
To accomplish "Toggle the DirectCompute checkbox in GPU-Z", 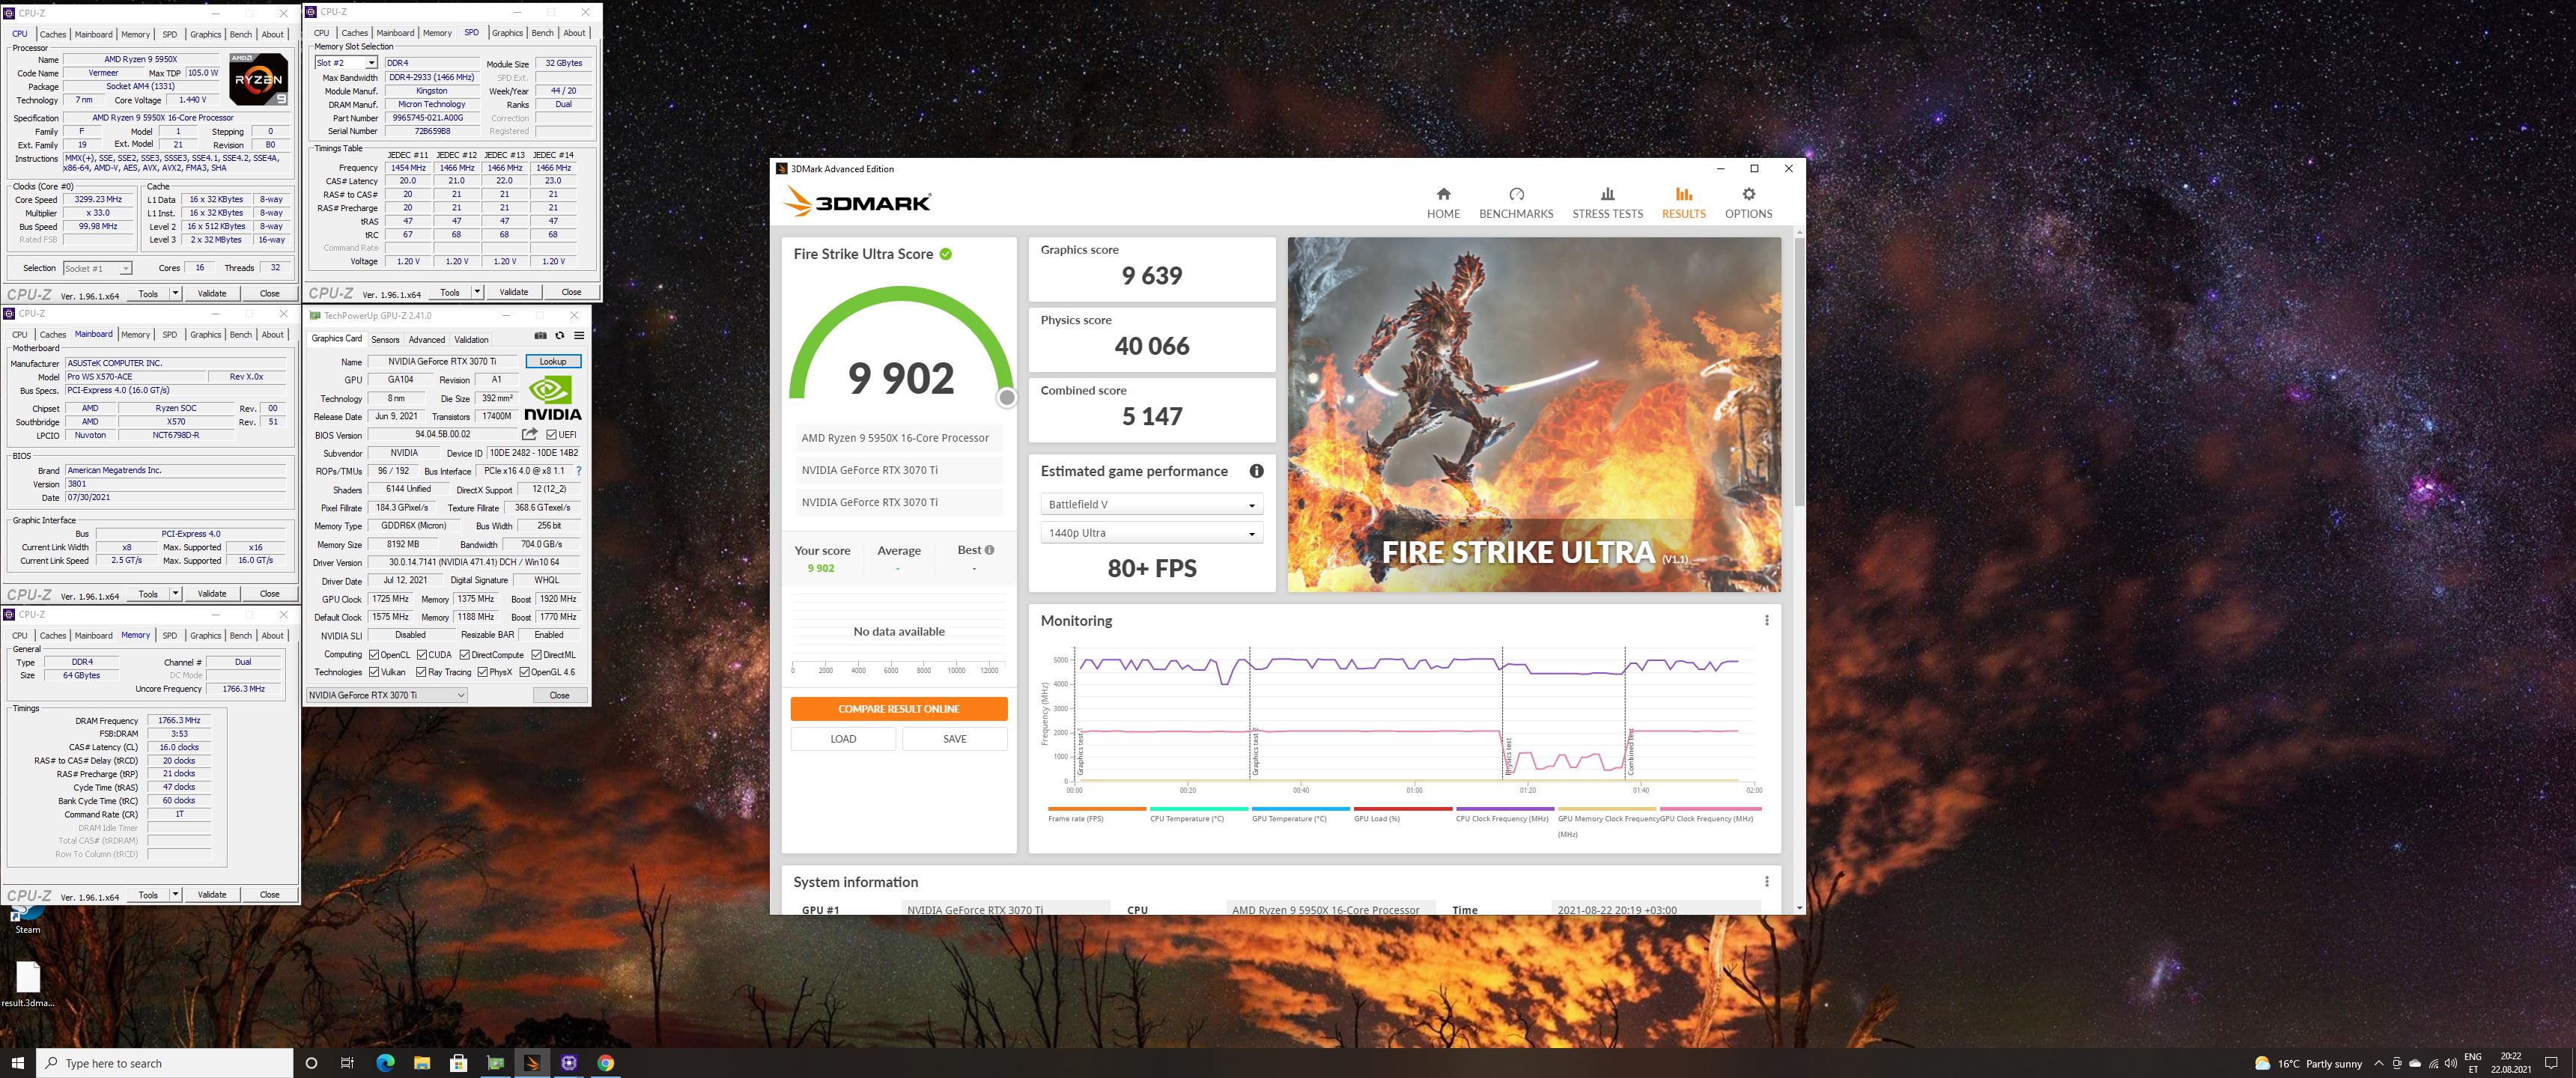I will 464,655.
